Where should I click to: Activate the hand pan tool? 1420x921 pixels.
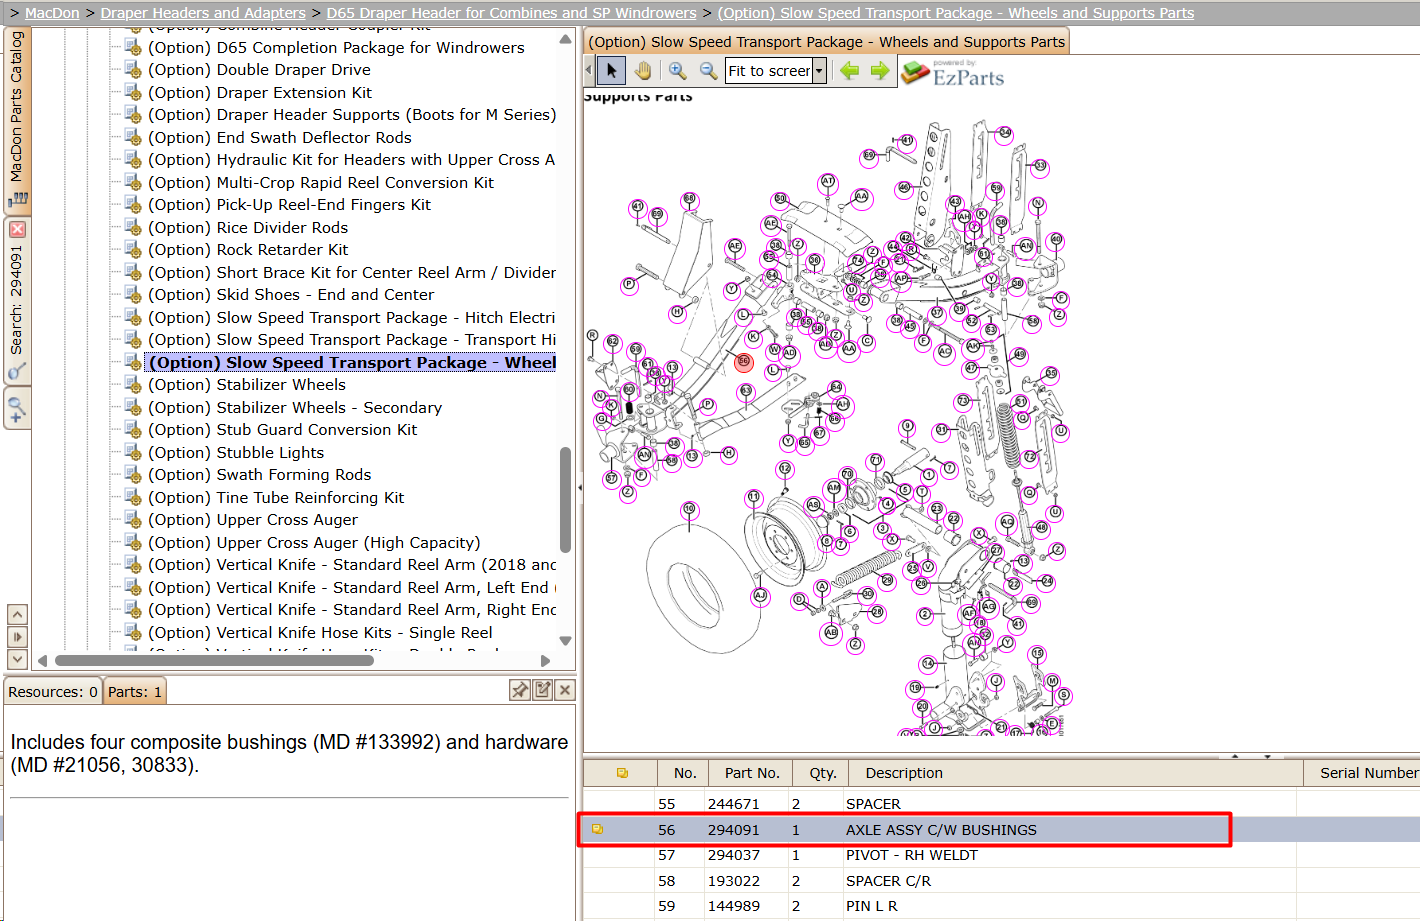(x=642, y=71)
